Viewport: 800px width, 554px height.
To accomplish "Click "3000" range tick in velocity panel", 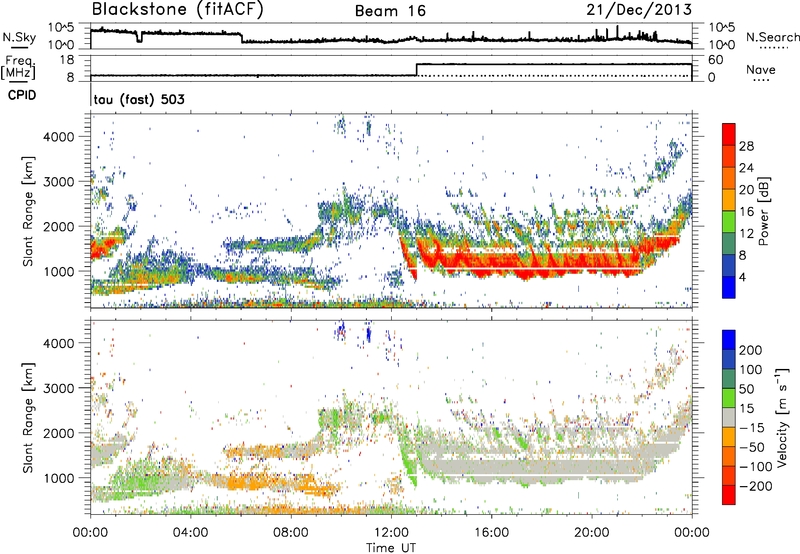I will 58,388.
